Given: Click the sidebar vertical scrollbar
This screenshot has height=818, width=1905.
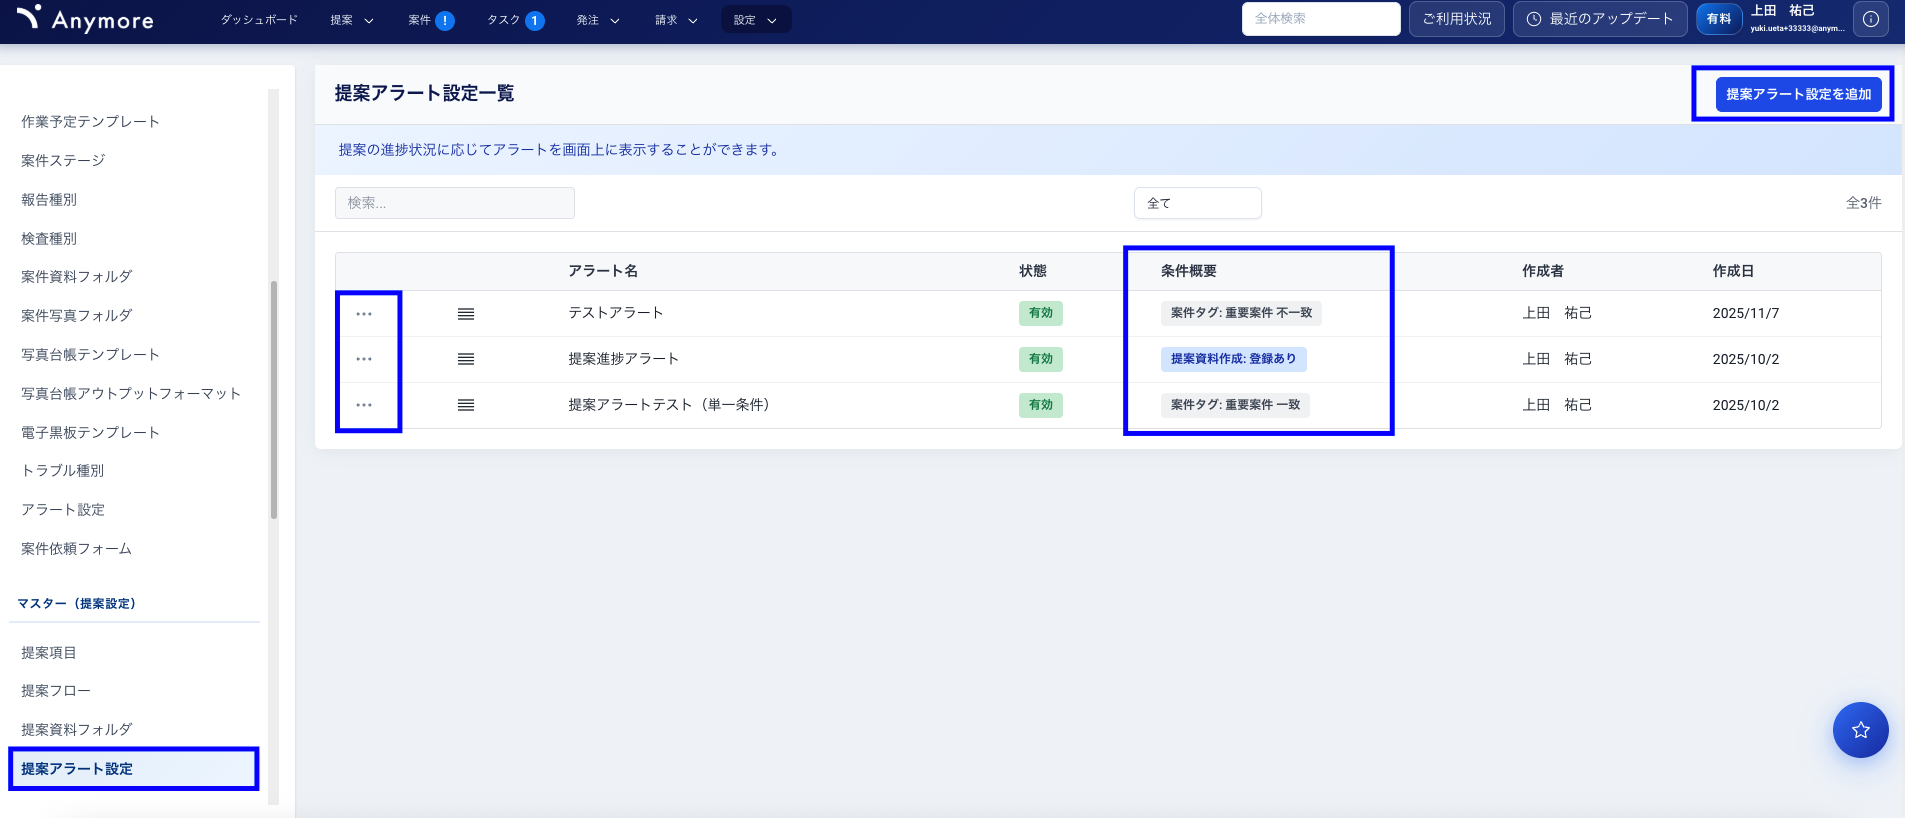Looking at the screenshot, I should point(274,400).
